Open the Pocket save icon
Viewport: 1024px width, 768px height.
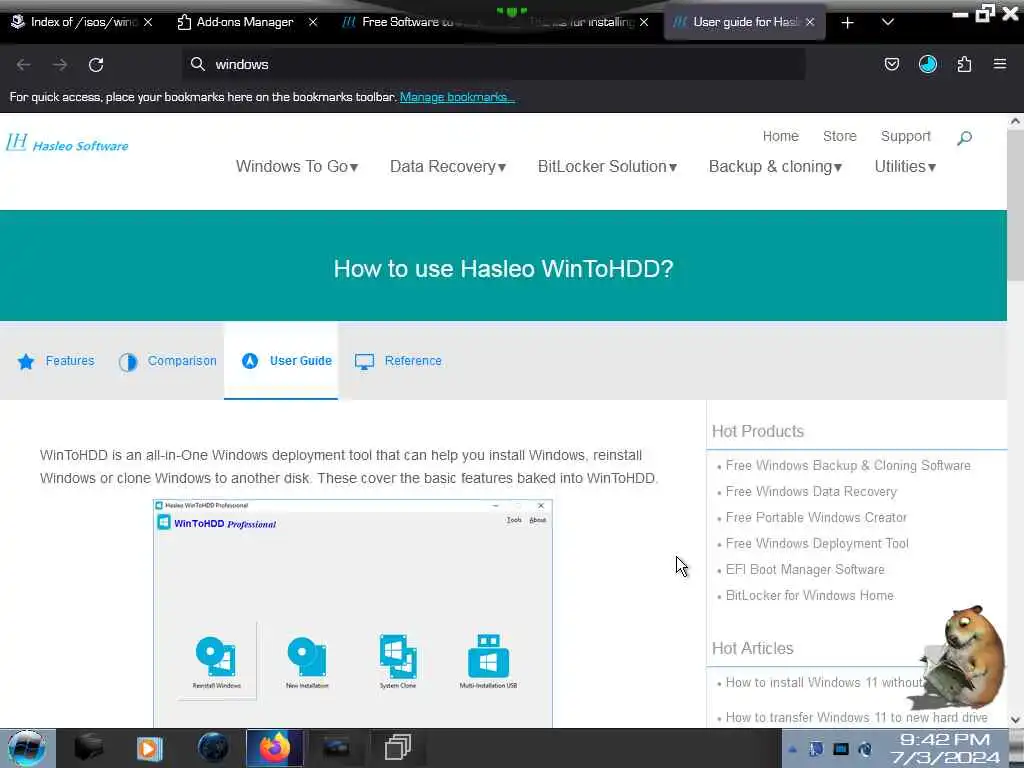892,64
